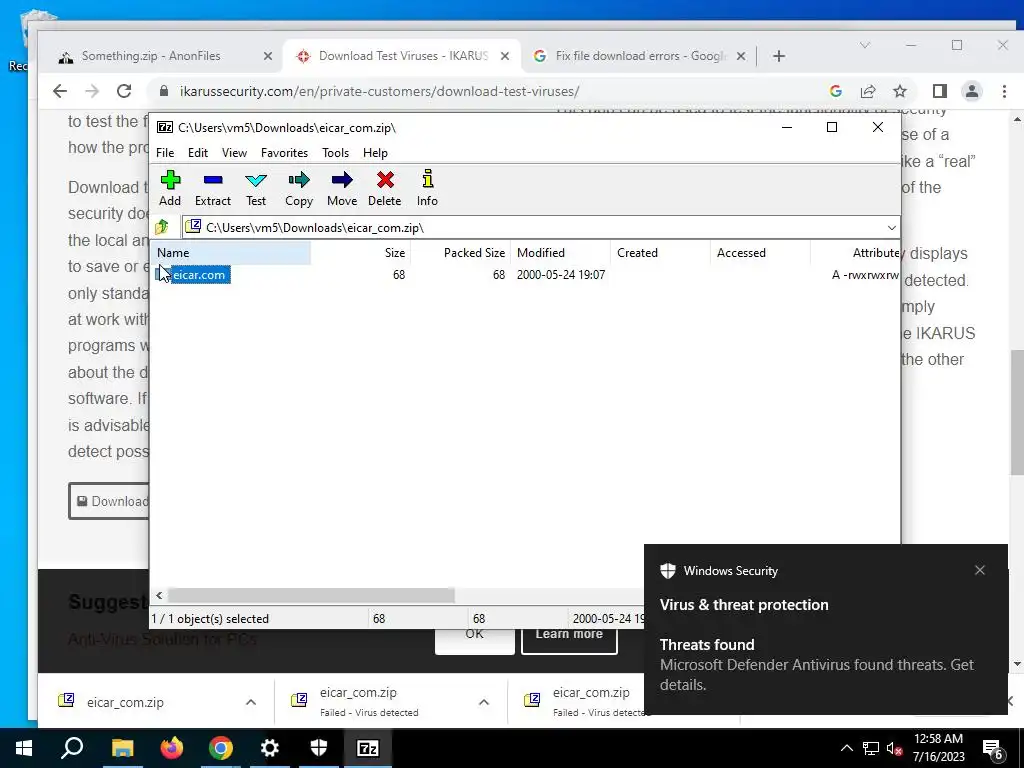Dismiss the Windows Security notification
This screenshot has height=768, width=1024.
click(x=980, y=570)
